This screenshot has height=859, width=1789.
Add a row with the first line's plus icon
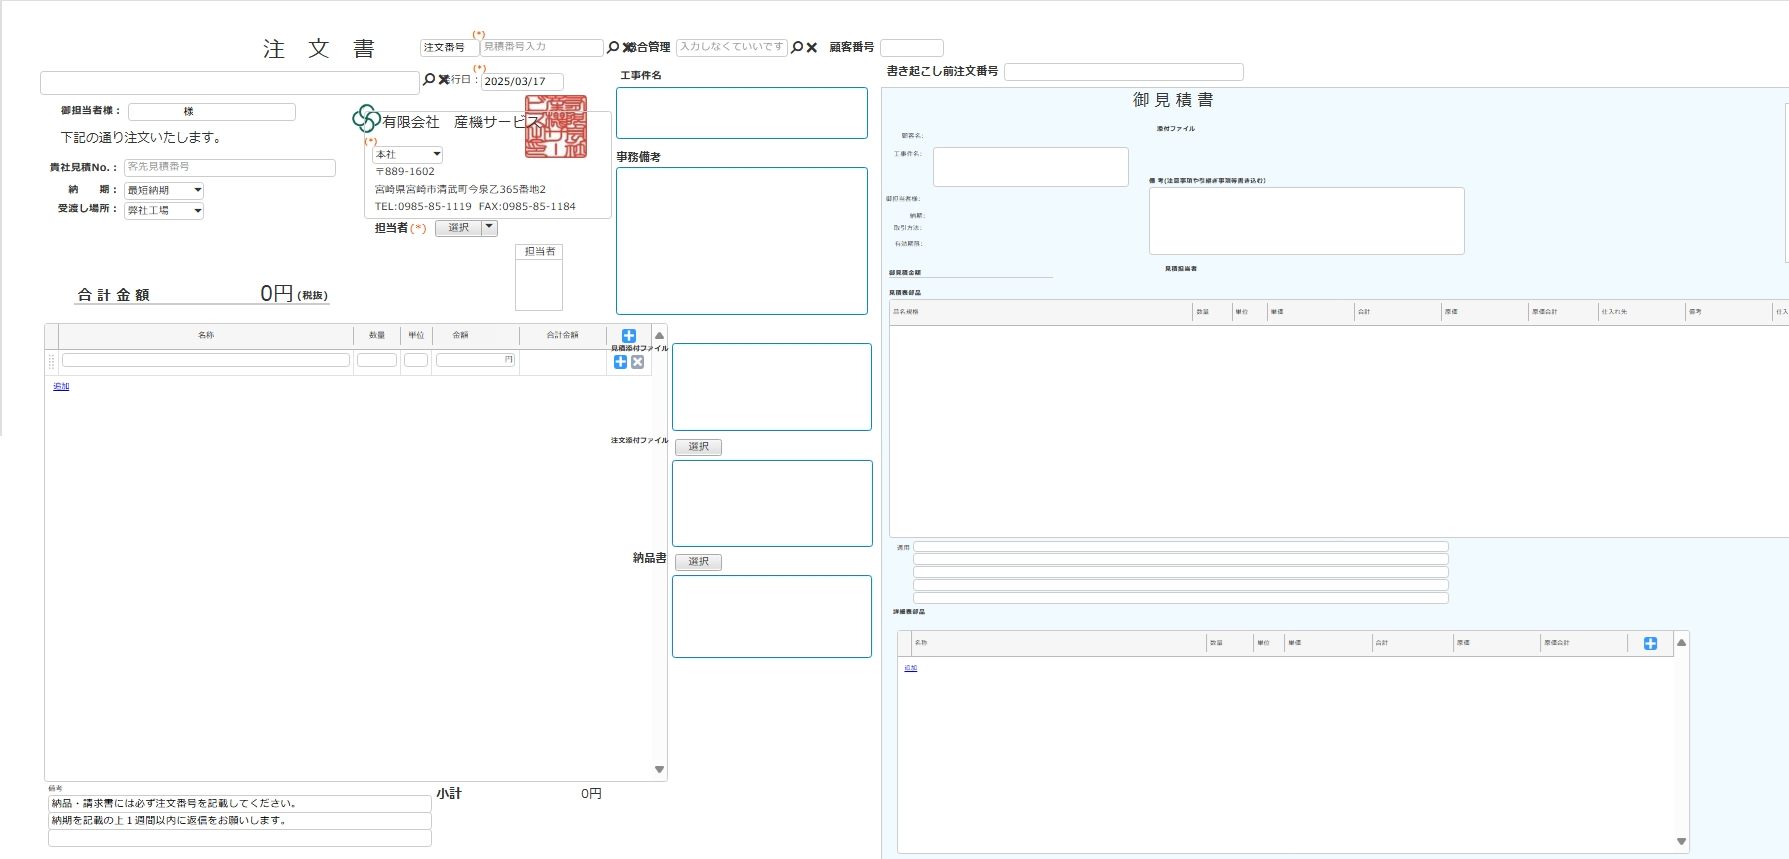pos(620,362)
